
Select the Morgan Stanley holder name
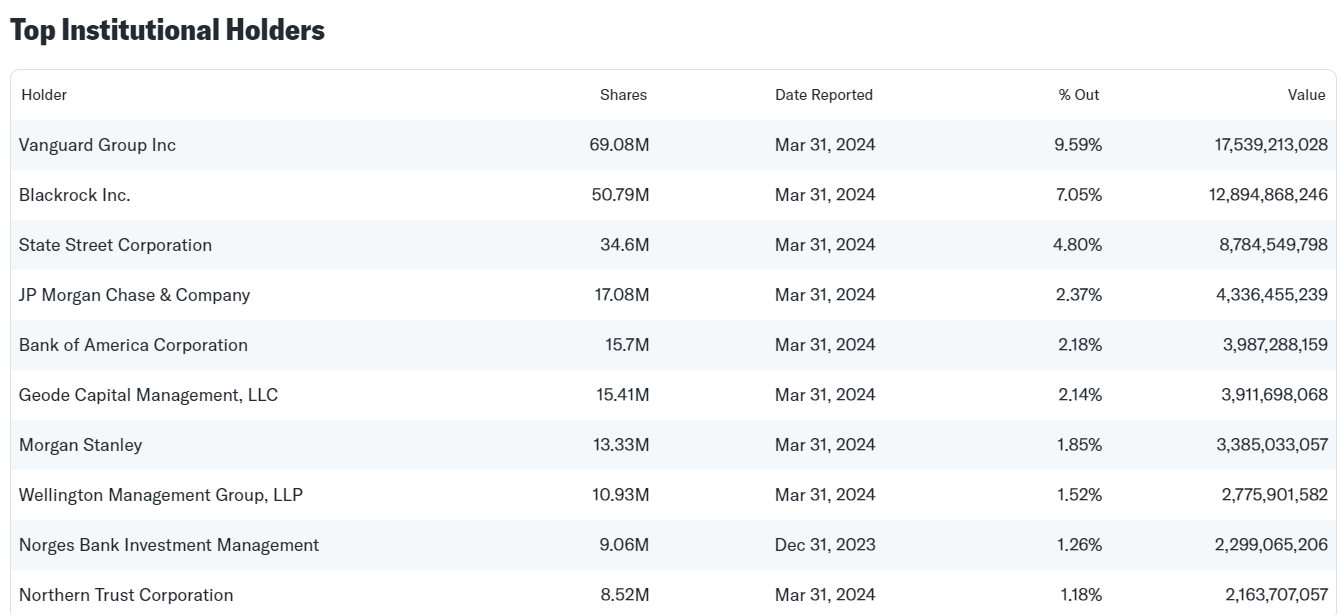tap(80, 445)
